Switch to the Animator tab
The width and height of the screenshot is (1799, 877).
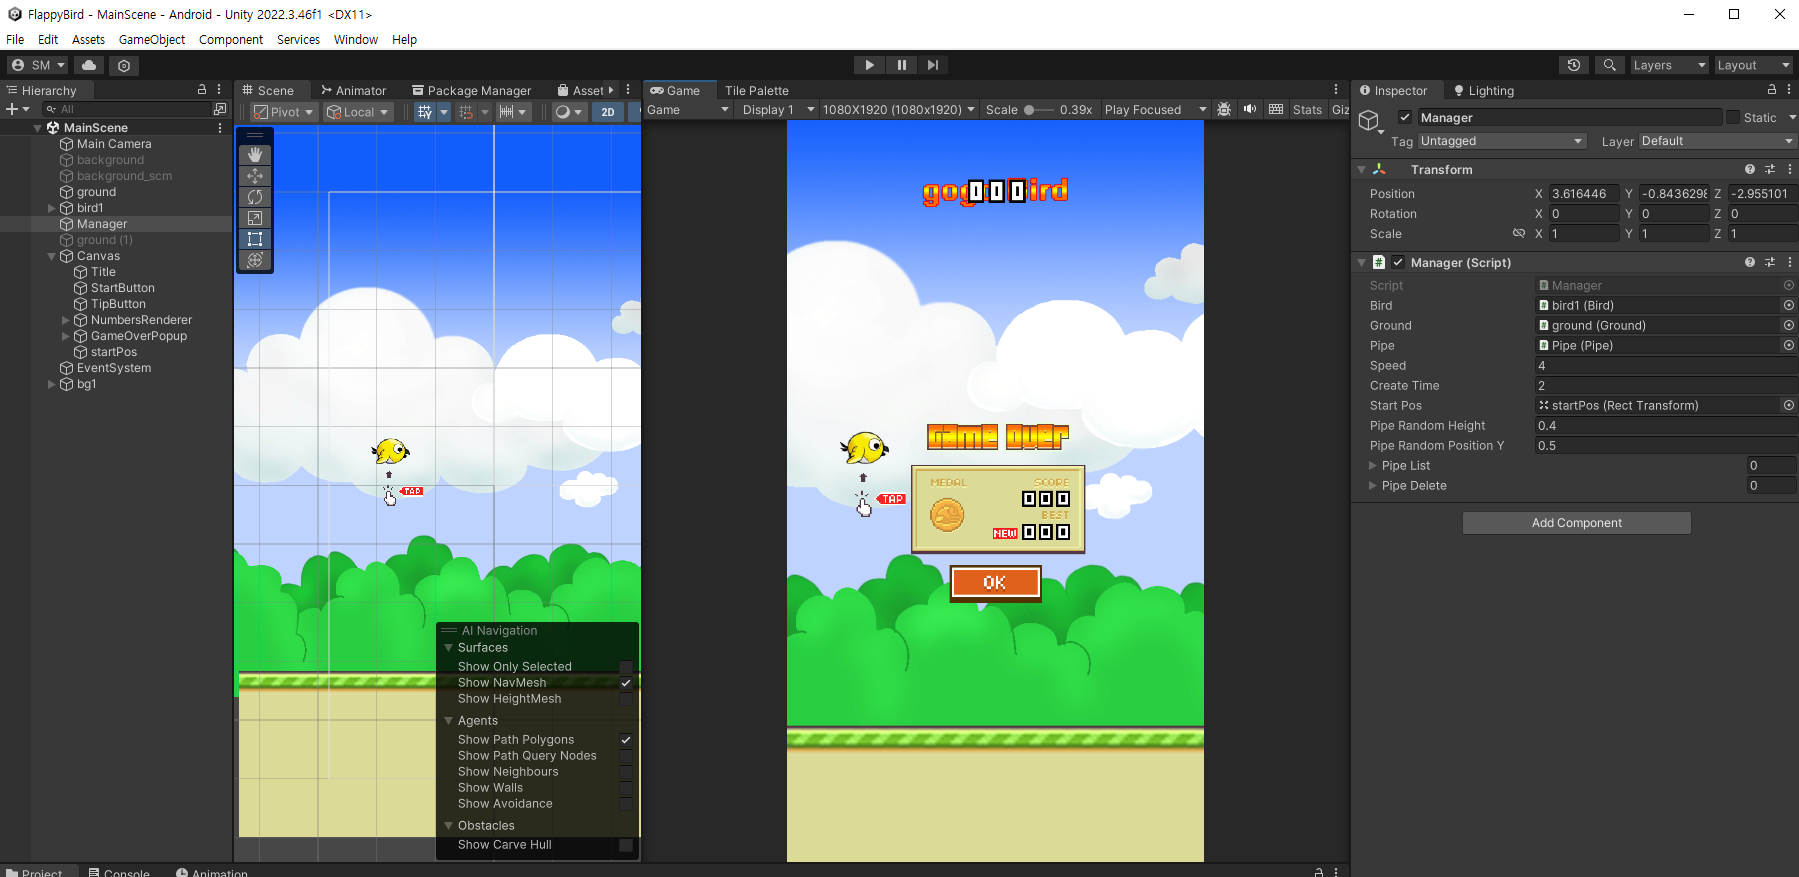click(353, 90)
